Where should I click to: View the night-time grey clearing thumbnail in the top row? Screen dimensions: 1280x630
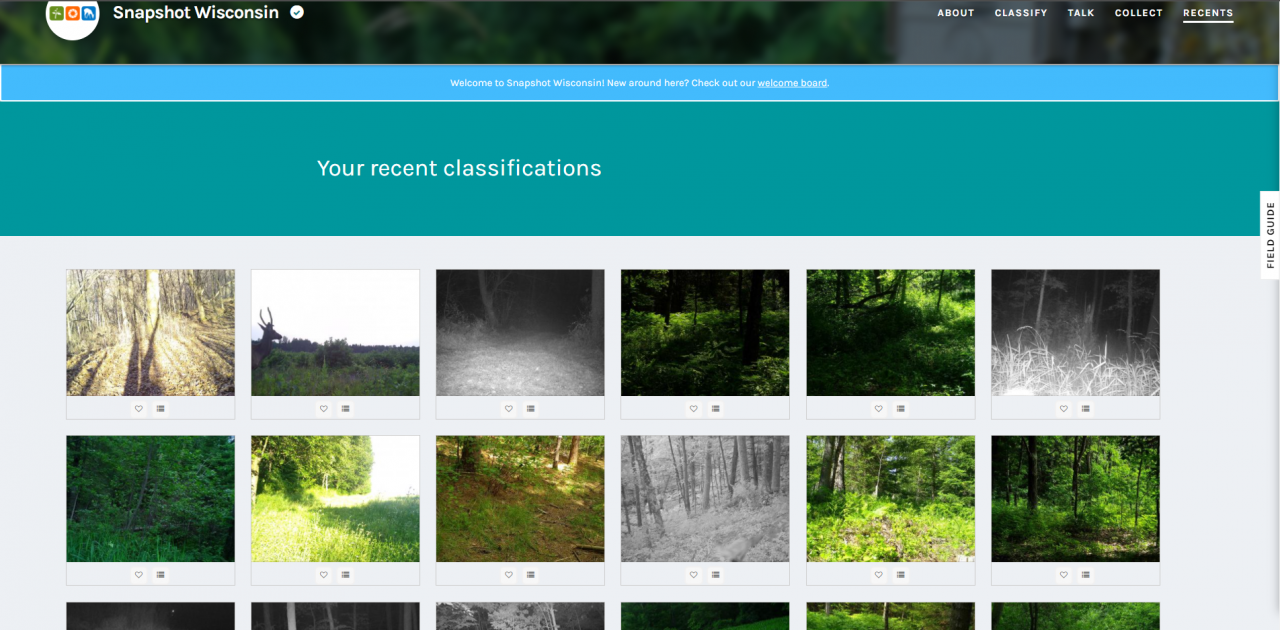[521, 332]
